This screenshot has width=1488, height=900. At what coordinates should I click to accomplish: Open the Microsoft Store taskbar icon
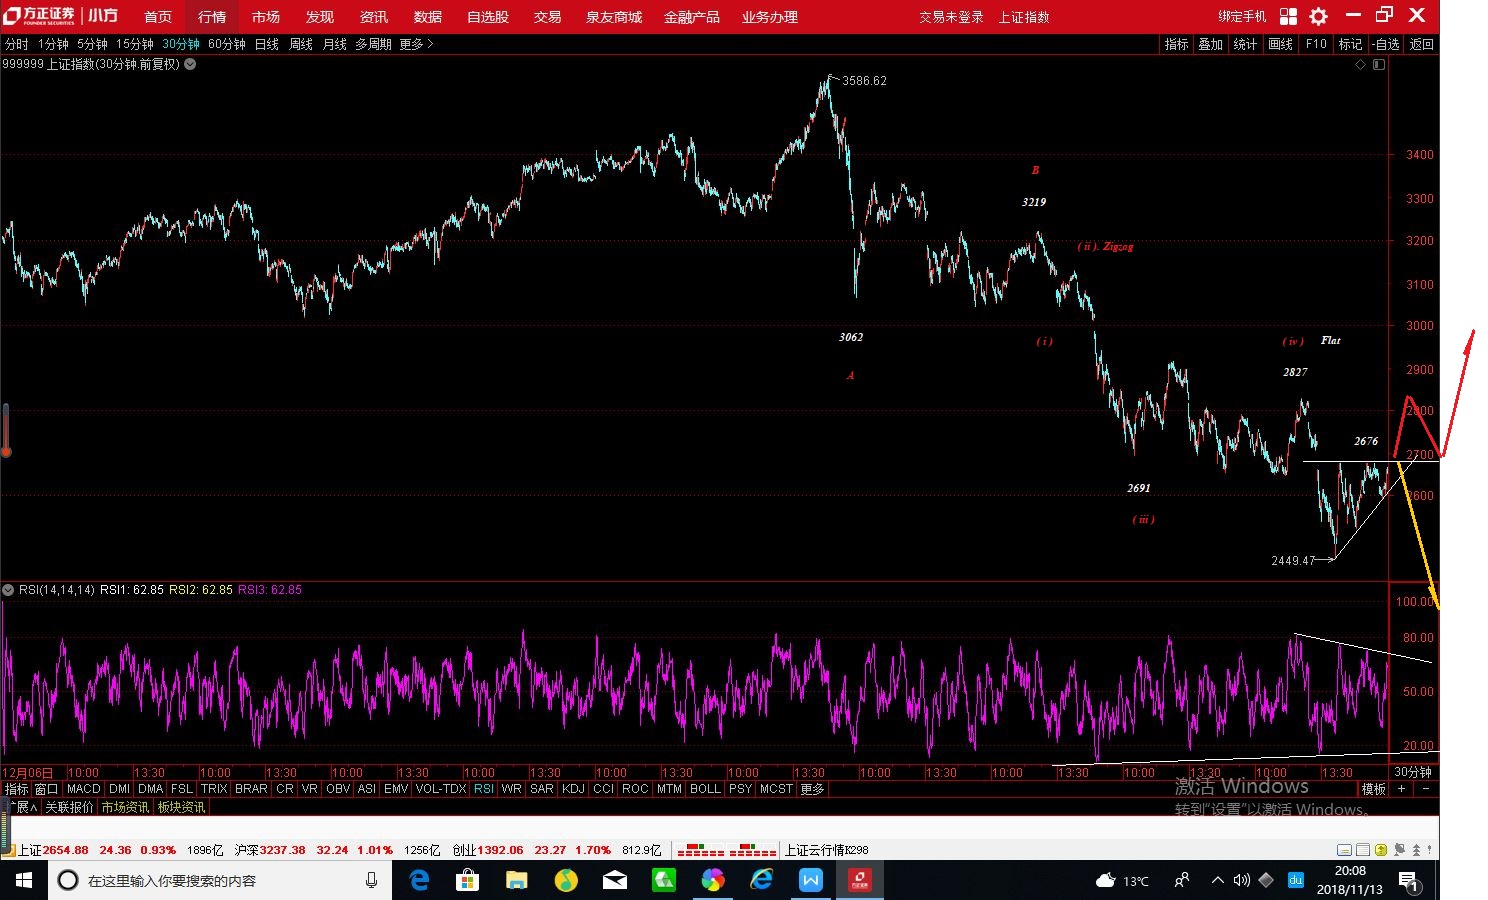coord(467,880)
